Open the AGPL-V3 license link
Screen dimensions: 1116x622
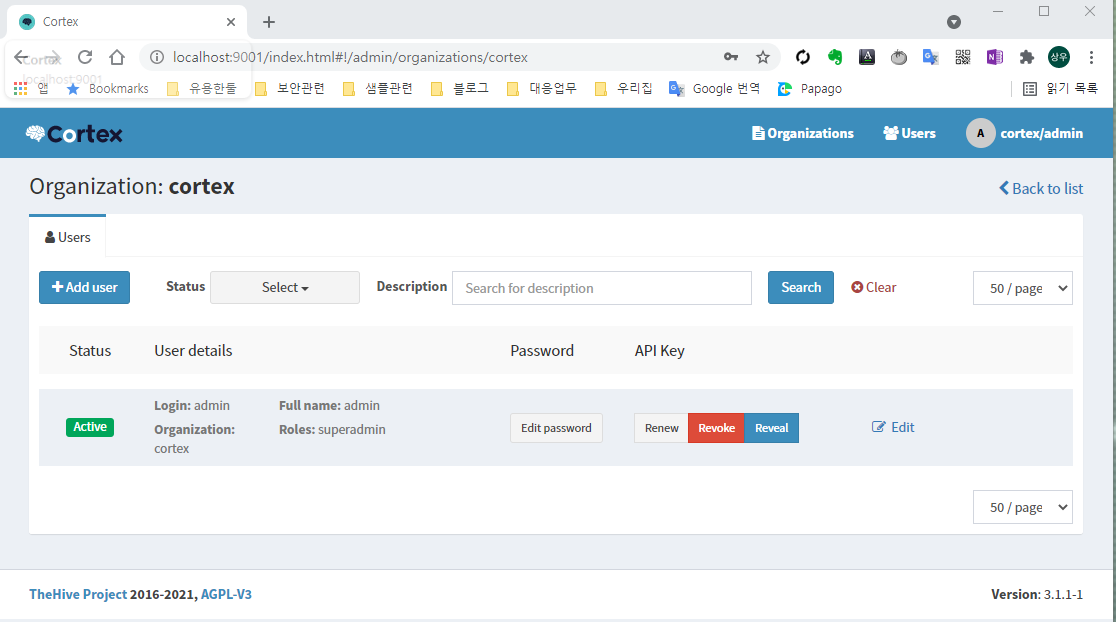tap(226, 594)
